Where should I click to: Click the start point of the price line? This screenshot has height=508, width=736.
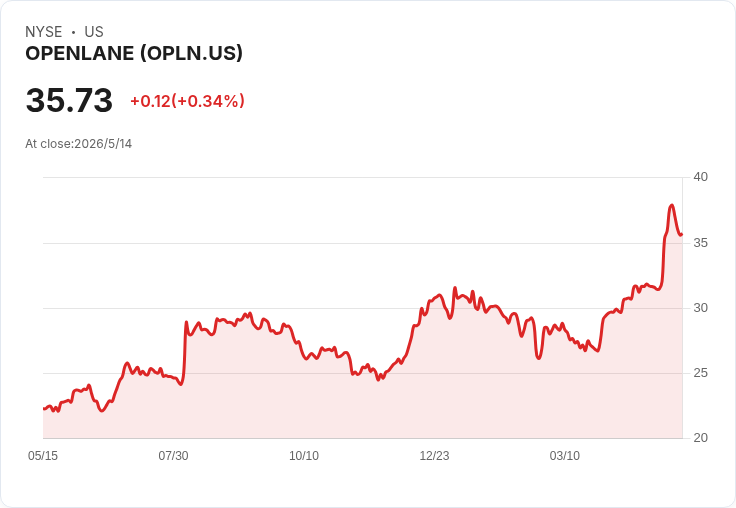(44, 409)
